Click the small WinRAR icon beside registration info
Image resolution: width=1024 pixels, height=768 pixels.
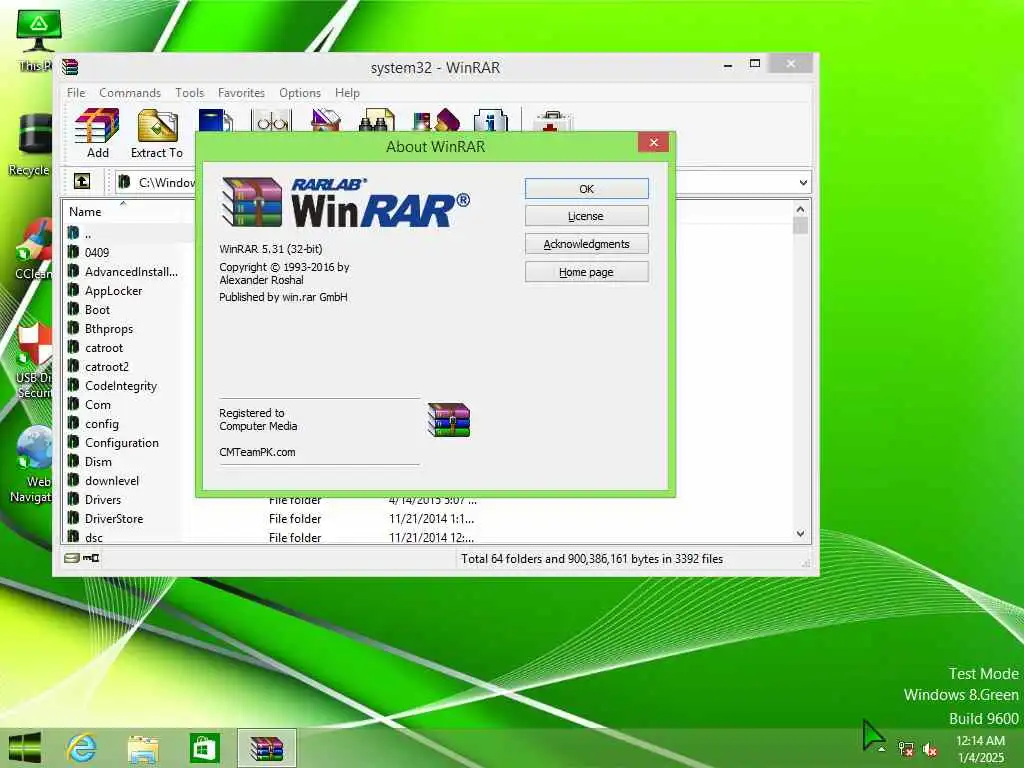(x=449, y=420)
